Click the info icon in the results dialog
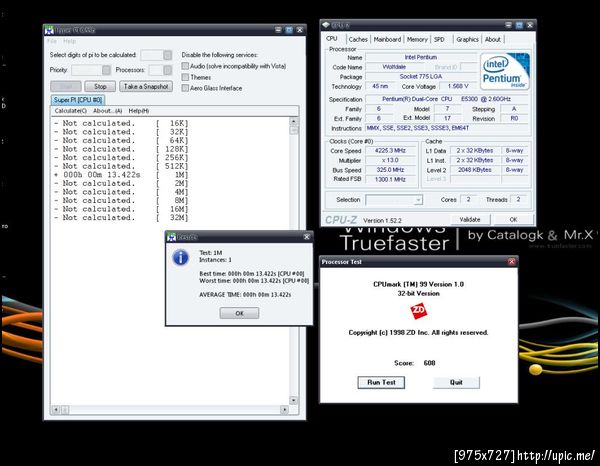The height and width of the screenshot is (466, 600). tap(181, 257)
